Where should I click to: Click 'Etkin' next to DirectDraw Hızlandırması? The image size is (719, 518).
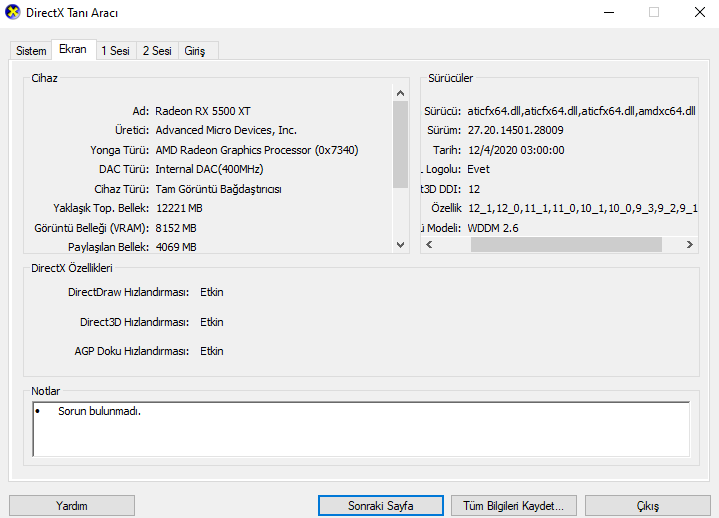coord(212,292)
